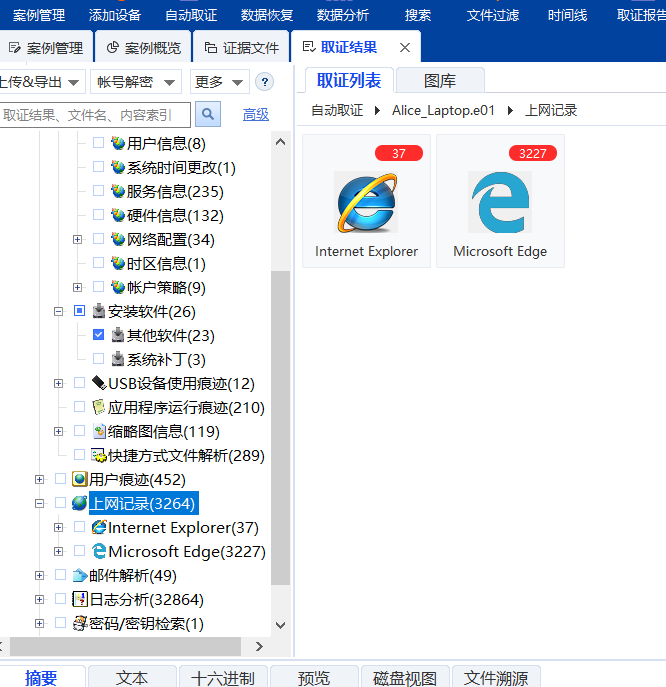Click the USB device icon beside USB设备使用痕迹
Viewport: 666px width, 687px height.
click(99, 383)
